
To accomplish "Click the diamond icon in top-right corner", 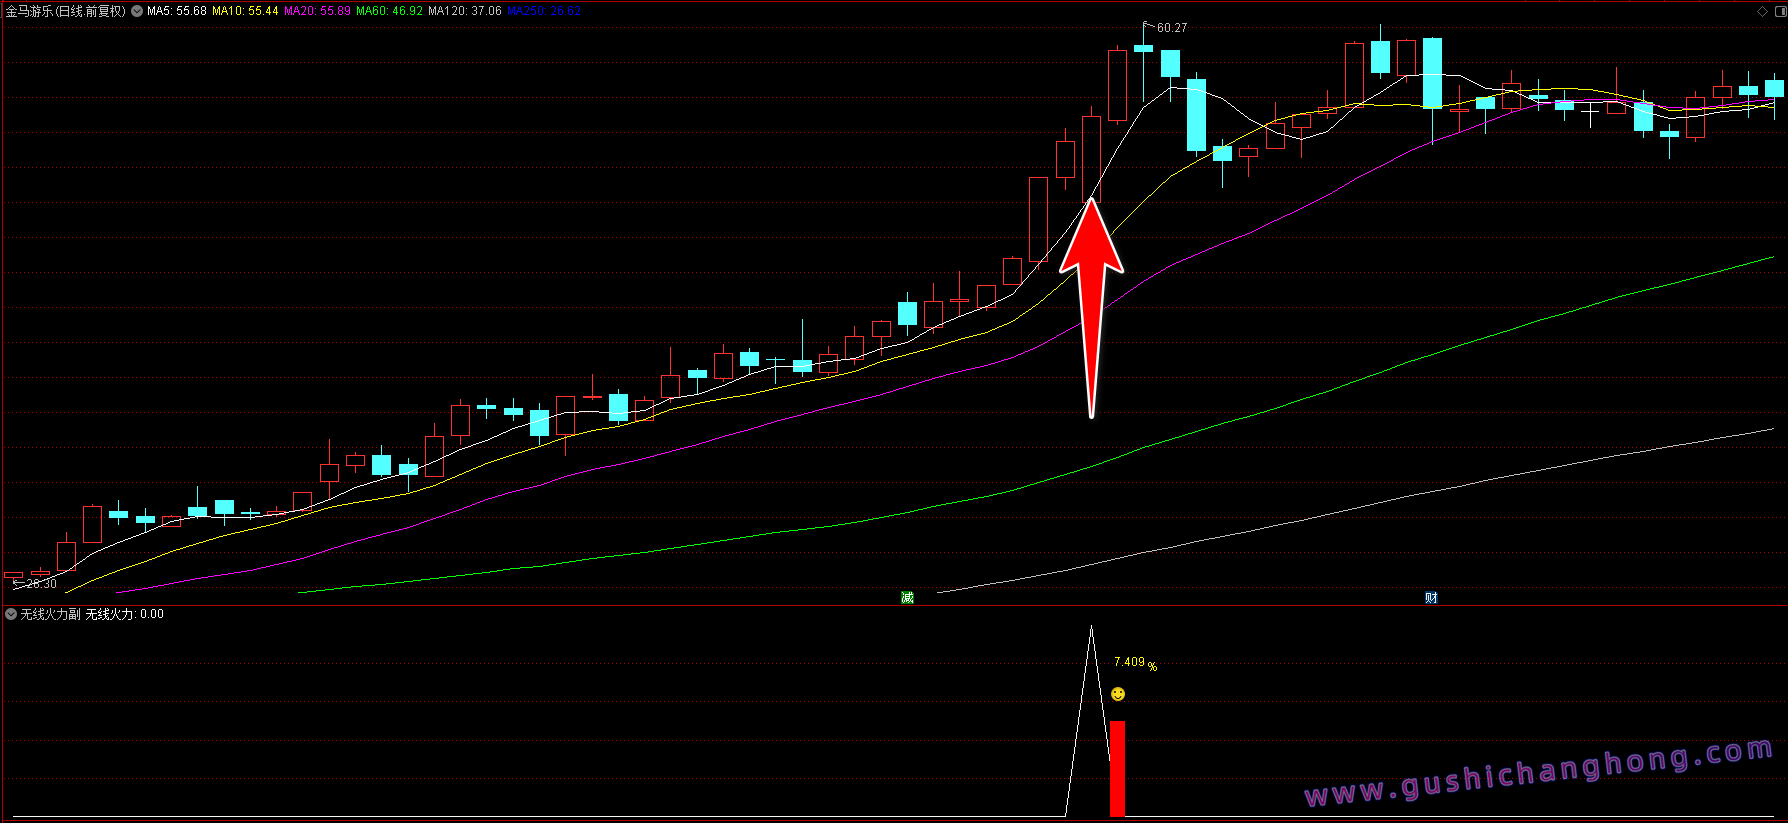I will click(1762, 11).
